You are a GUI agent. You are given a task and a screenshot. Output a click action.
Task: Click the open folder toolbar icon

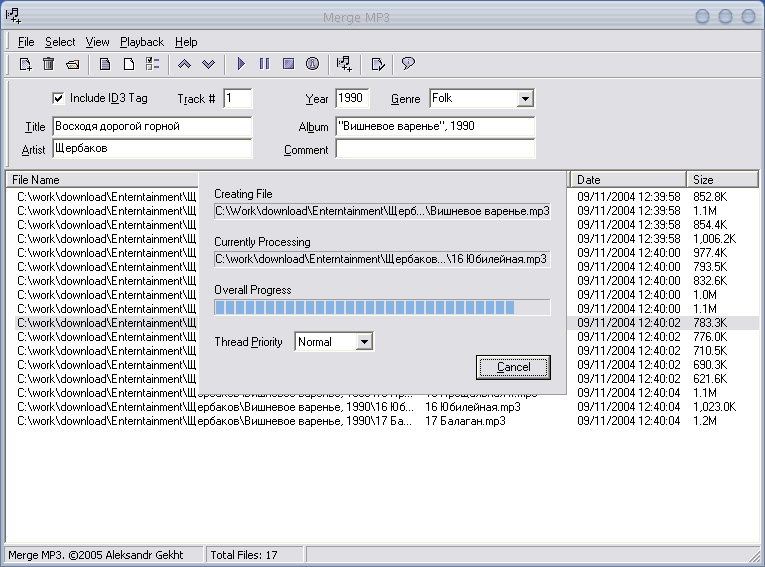point(73,64)
